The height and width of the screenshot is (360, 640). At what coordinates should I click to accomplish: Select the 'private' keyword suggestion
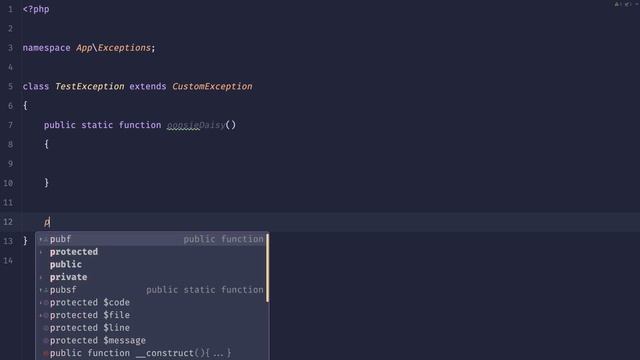pos(151,277)
